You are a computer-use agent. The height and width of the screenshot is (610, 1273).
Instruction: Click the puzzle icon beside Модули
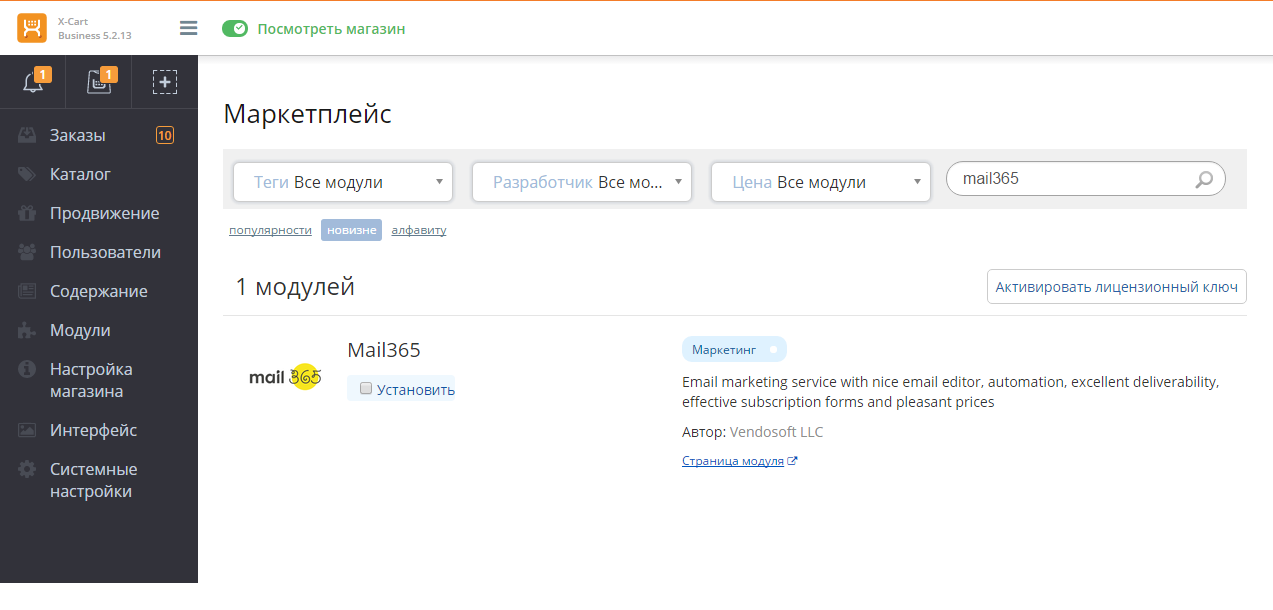point(27,330)
